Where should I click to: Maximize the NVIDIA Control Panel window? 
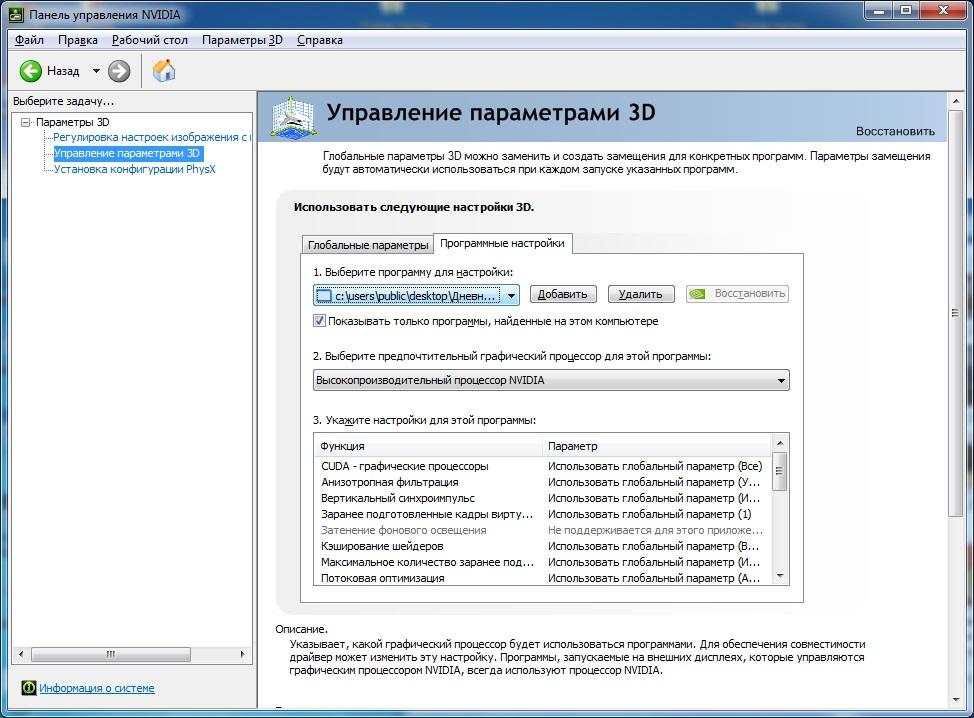(906, 11)
